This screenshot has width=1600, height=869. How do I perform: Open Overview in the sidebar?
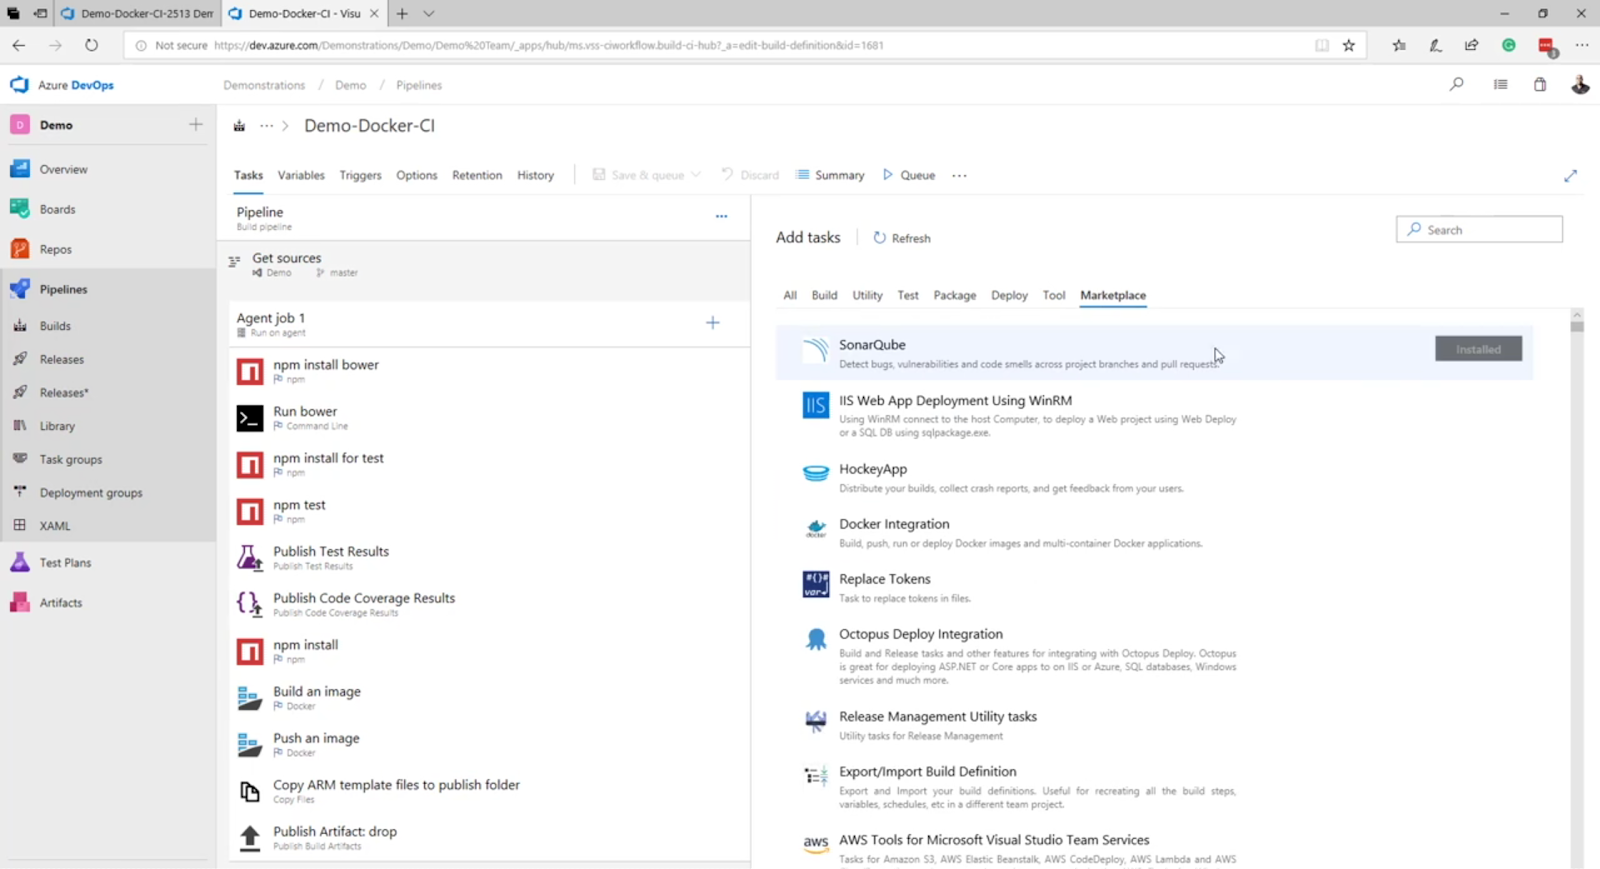pos(63,169)
